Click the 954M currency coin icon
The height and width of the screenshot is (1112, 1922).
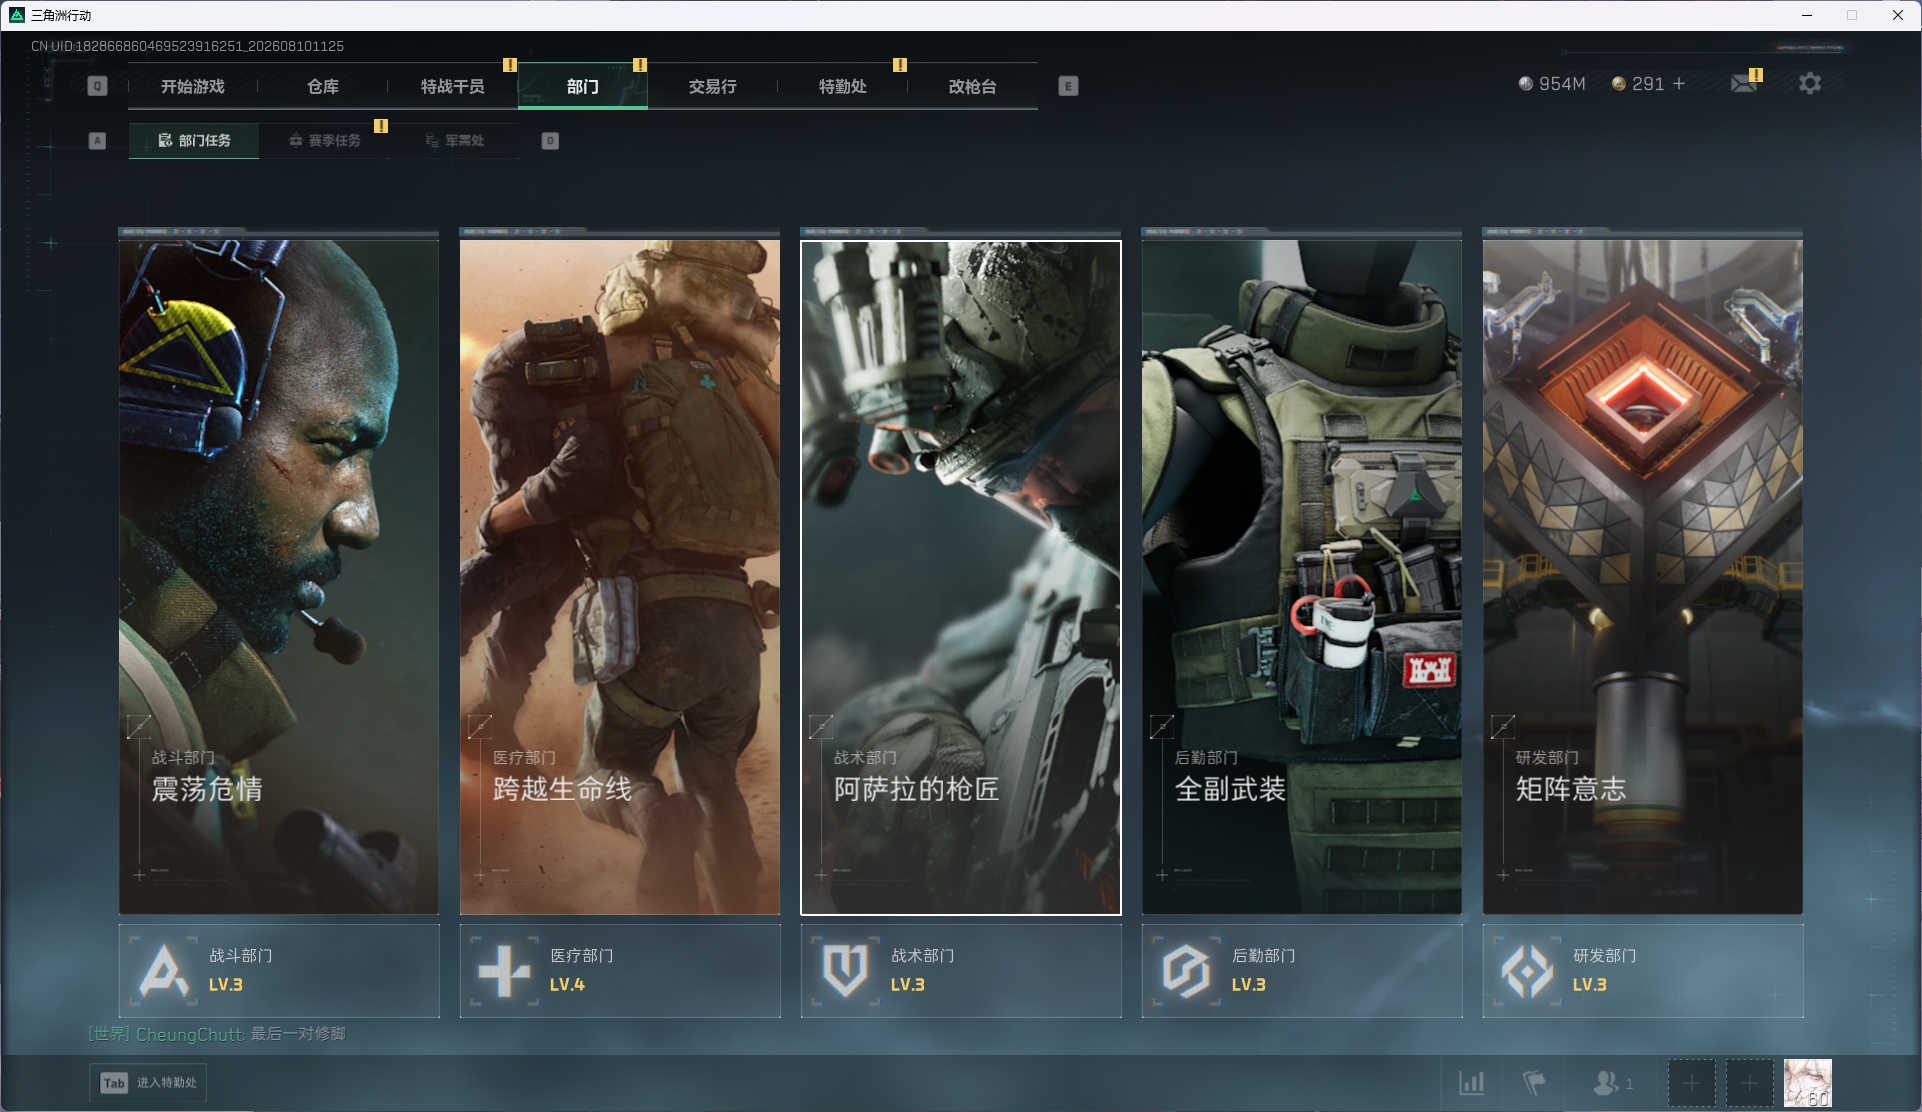click(1526, 84)
